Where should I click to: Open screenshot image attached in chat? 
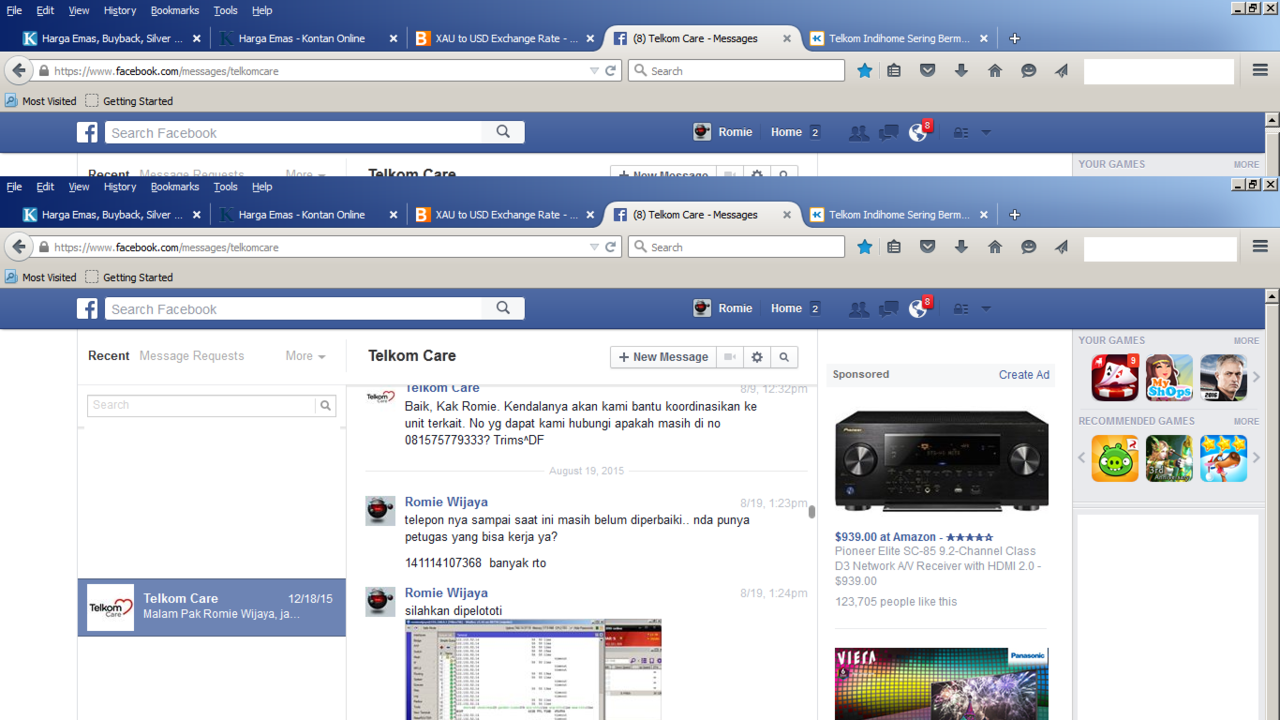tap(533, 669)
